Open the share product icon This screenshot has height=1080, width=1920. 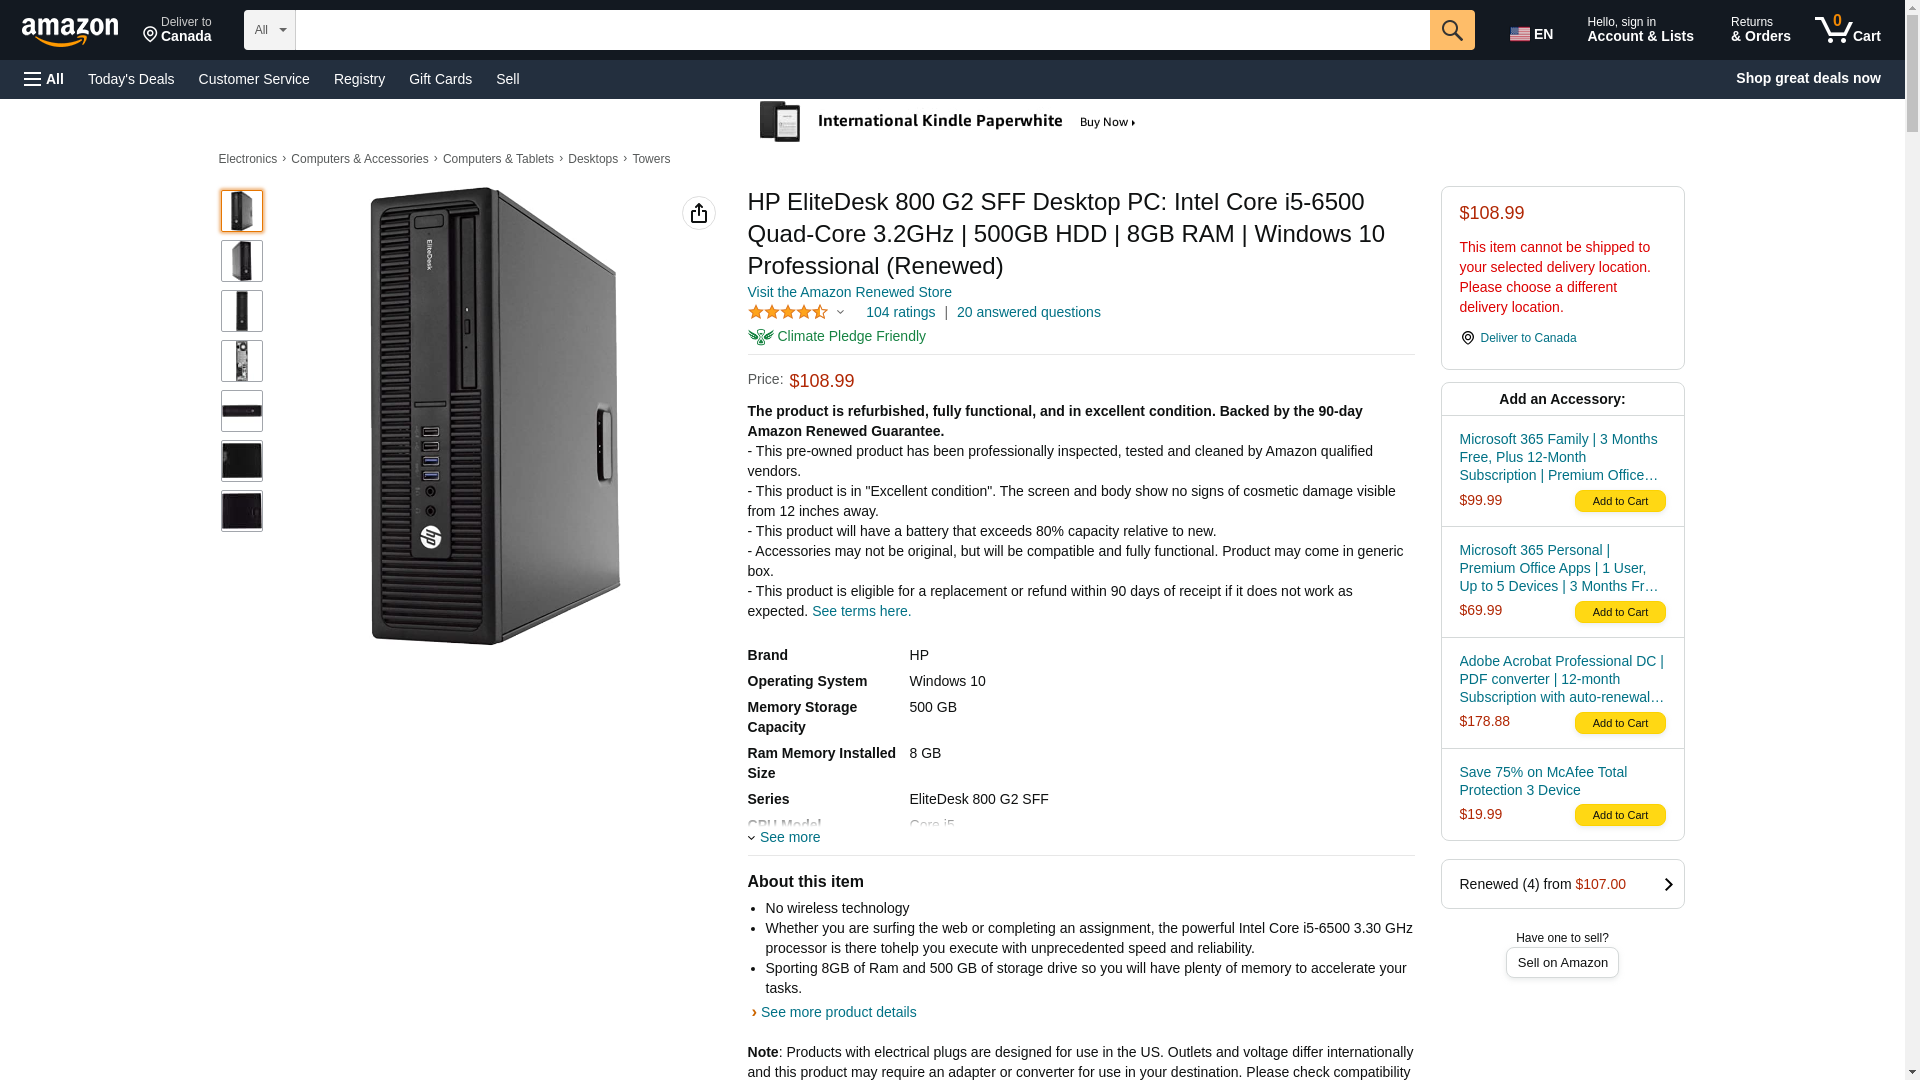tap(699, 213)
